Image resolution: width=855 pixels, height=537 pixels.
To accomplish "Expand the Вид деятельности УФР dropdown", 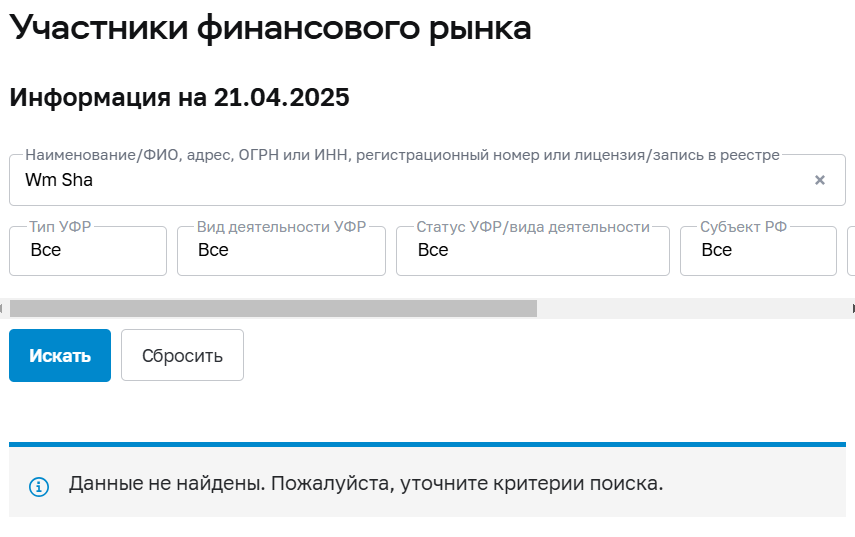I will point(281,250).
